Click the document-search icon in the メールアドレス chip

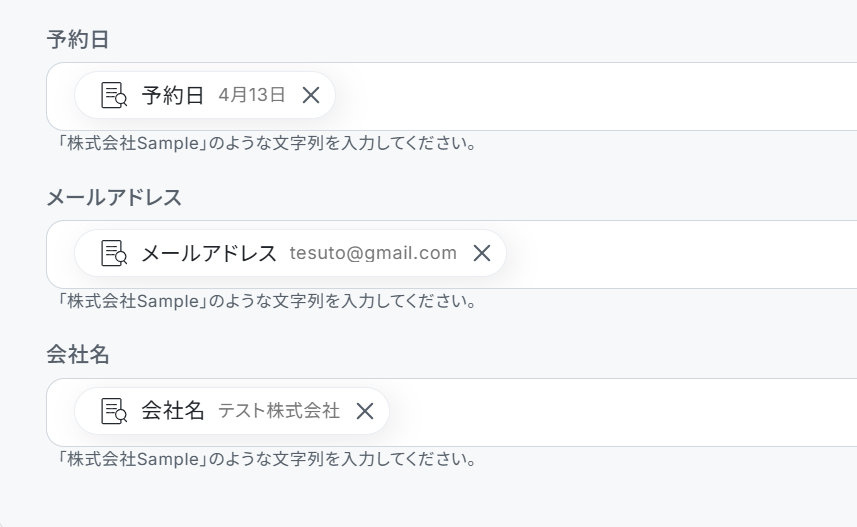(x=114, y=253)
